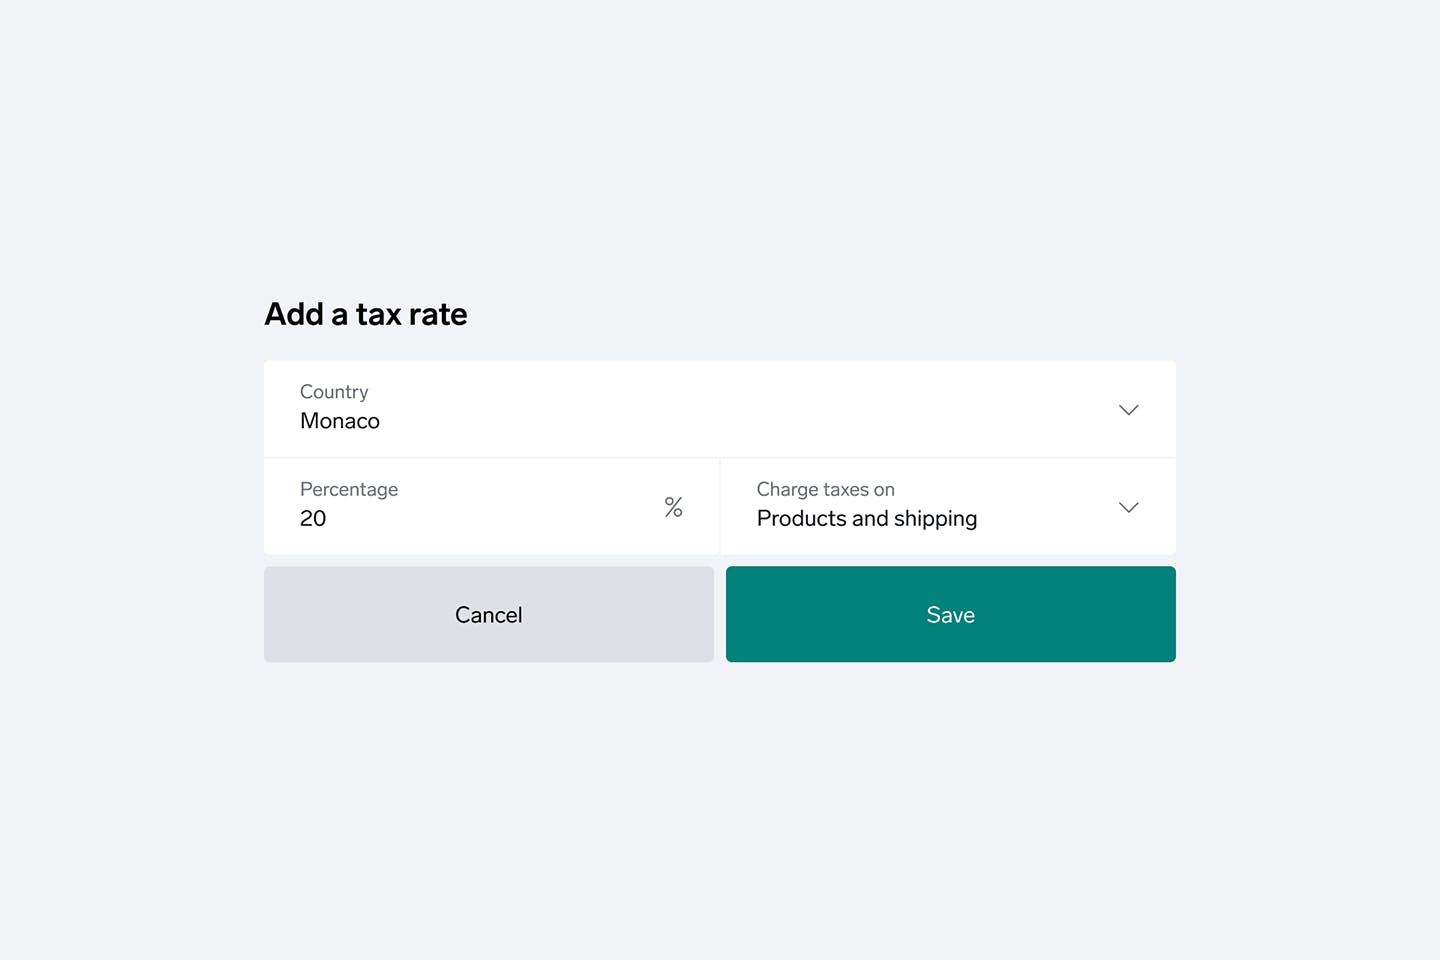
Task: Dismiss the tax rate form via Cancel
Action: click(x=489, y=614)
